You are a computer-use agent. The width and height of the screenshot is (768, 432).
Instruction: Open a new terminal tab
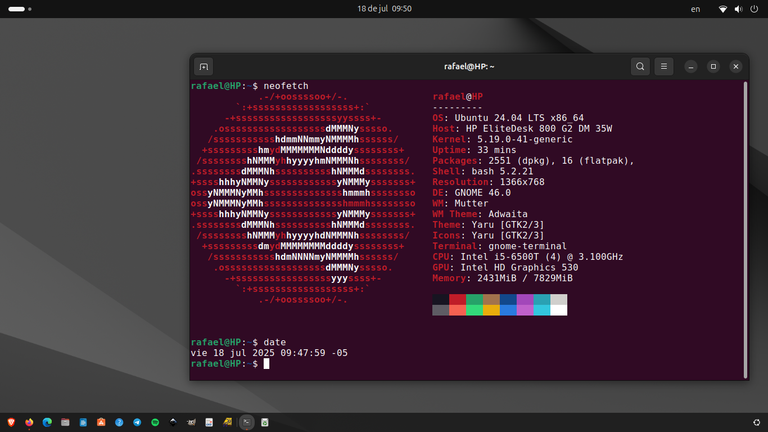(x=204, y=67)
